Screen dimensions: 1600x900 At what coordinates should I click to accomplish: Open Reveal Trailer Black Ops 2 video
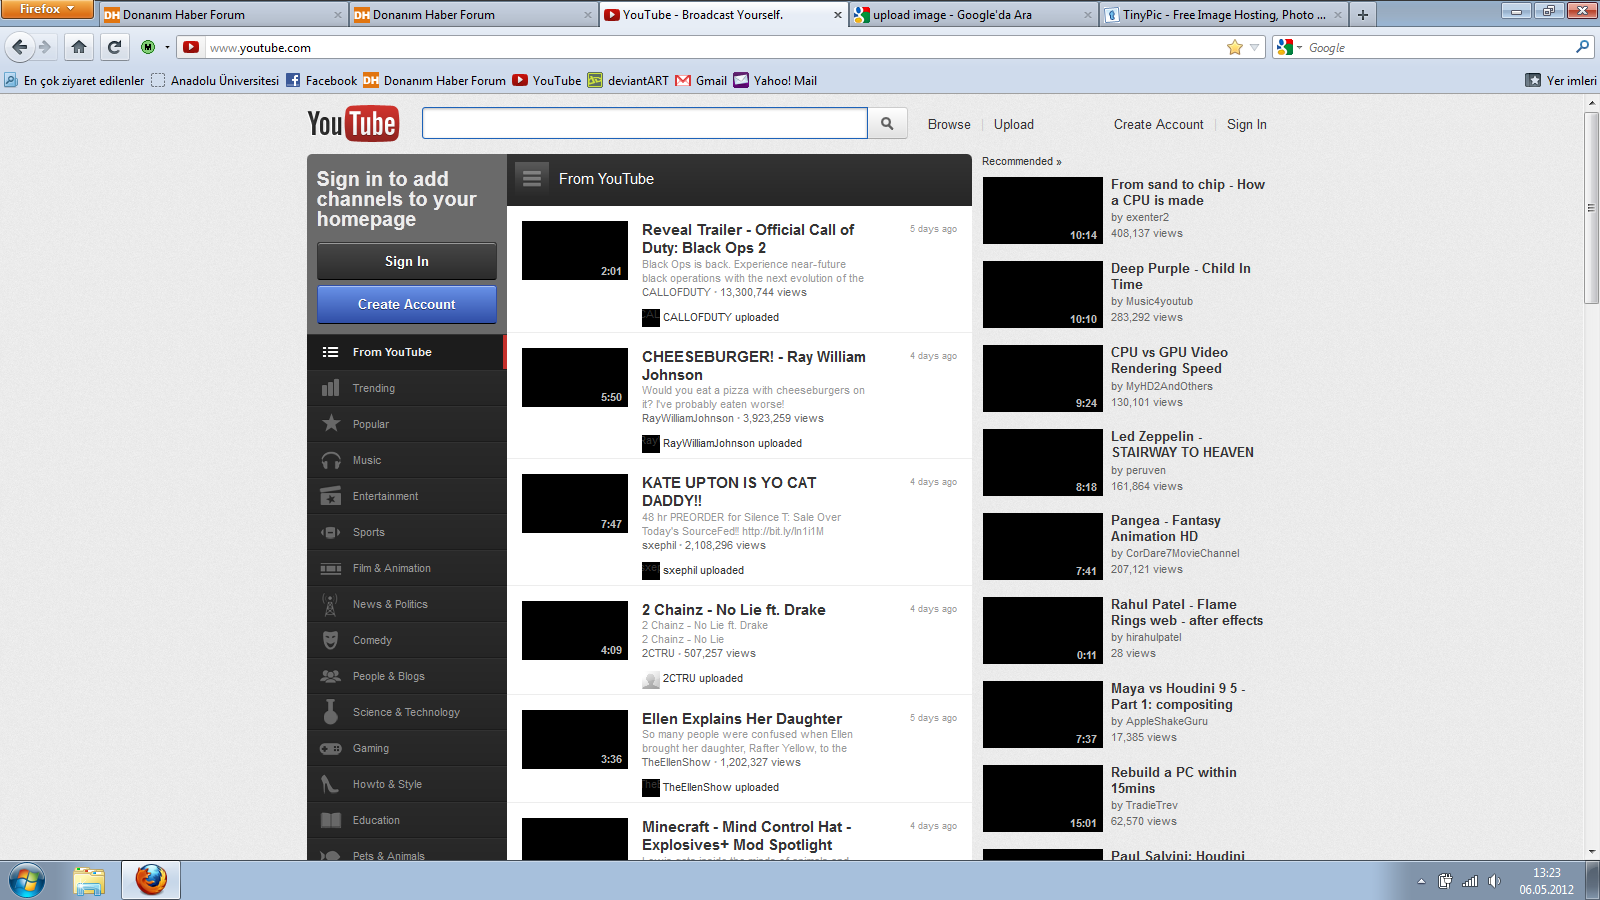[748, 238]
